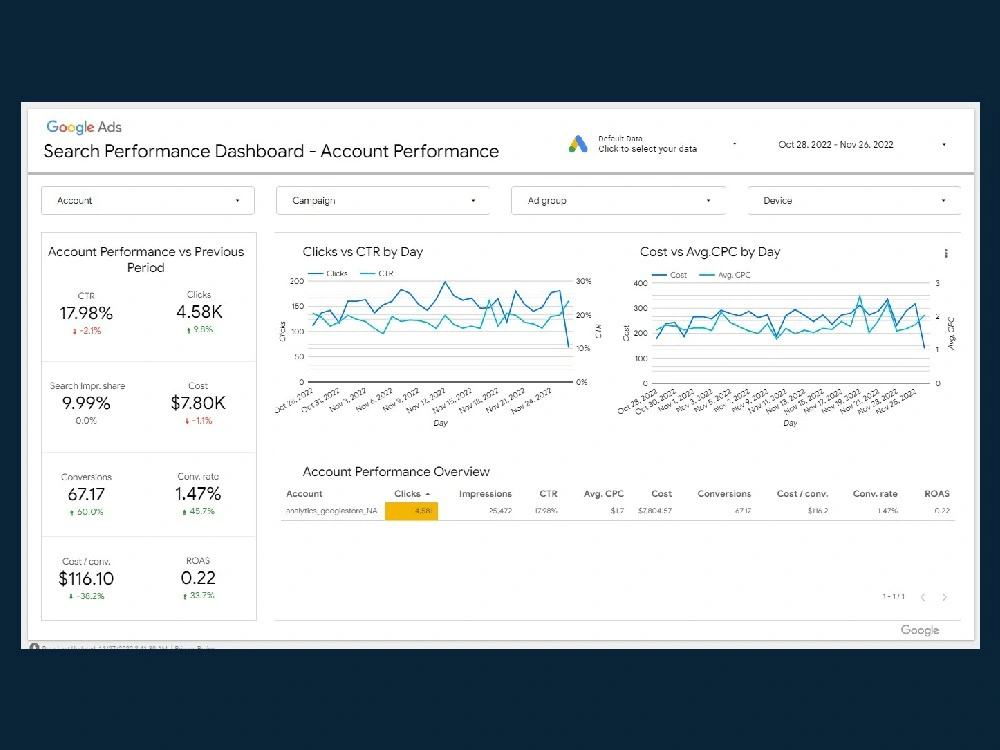This screenshot has width=1000, height=750.
Task: Click the ROAS 0.22 scorecard
Action: [198, 578]
